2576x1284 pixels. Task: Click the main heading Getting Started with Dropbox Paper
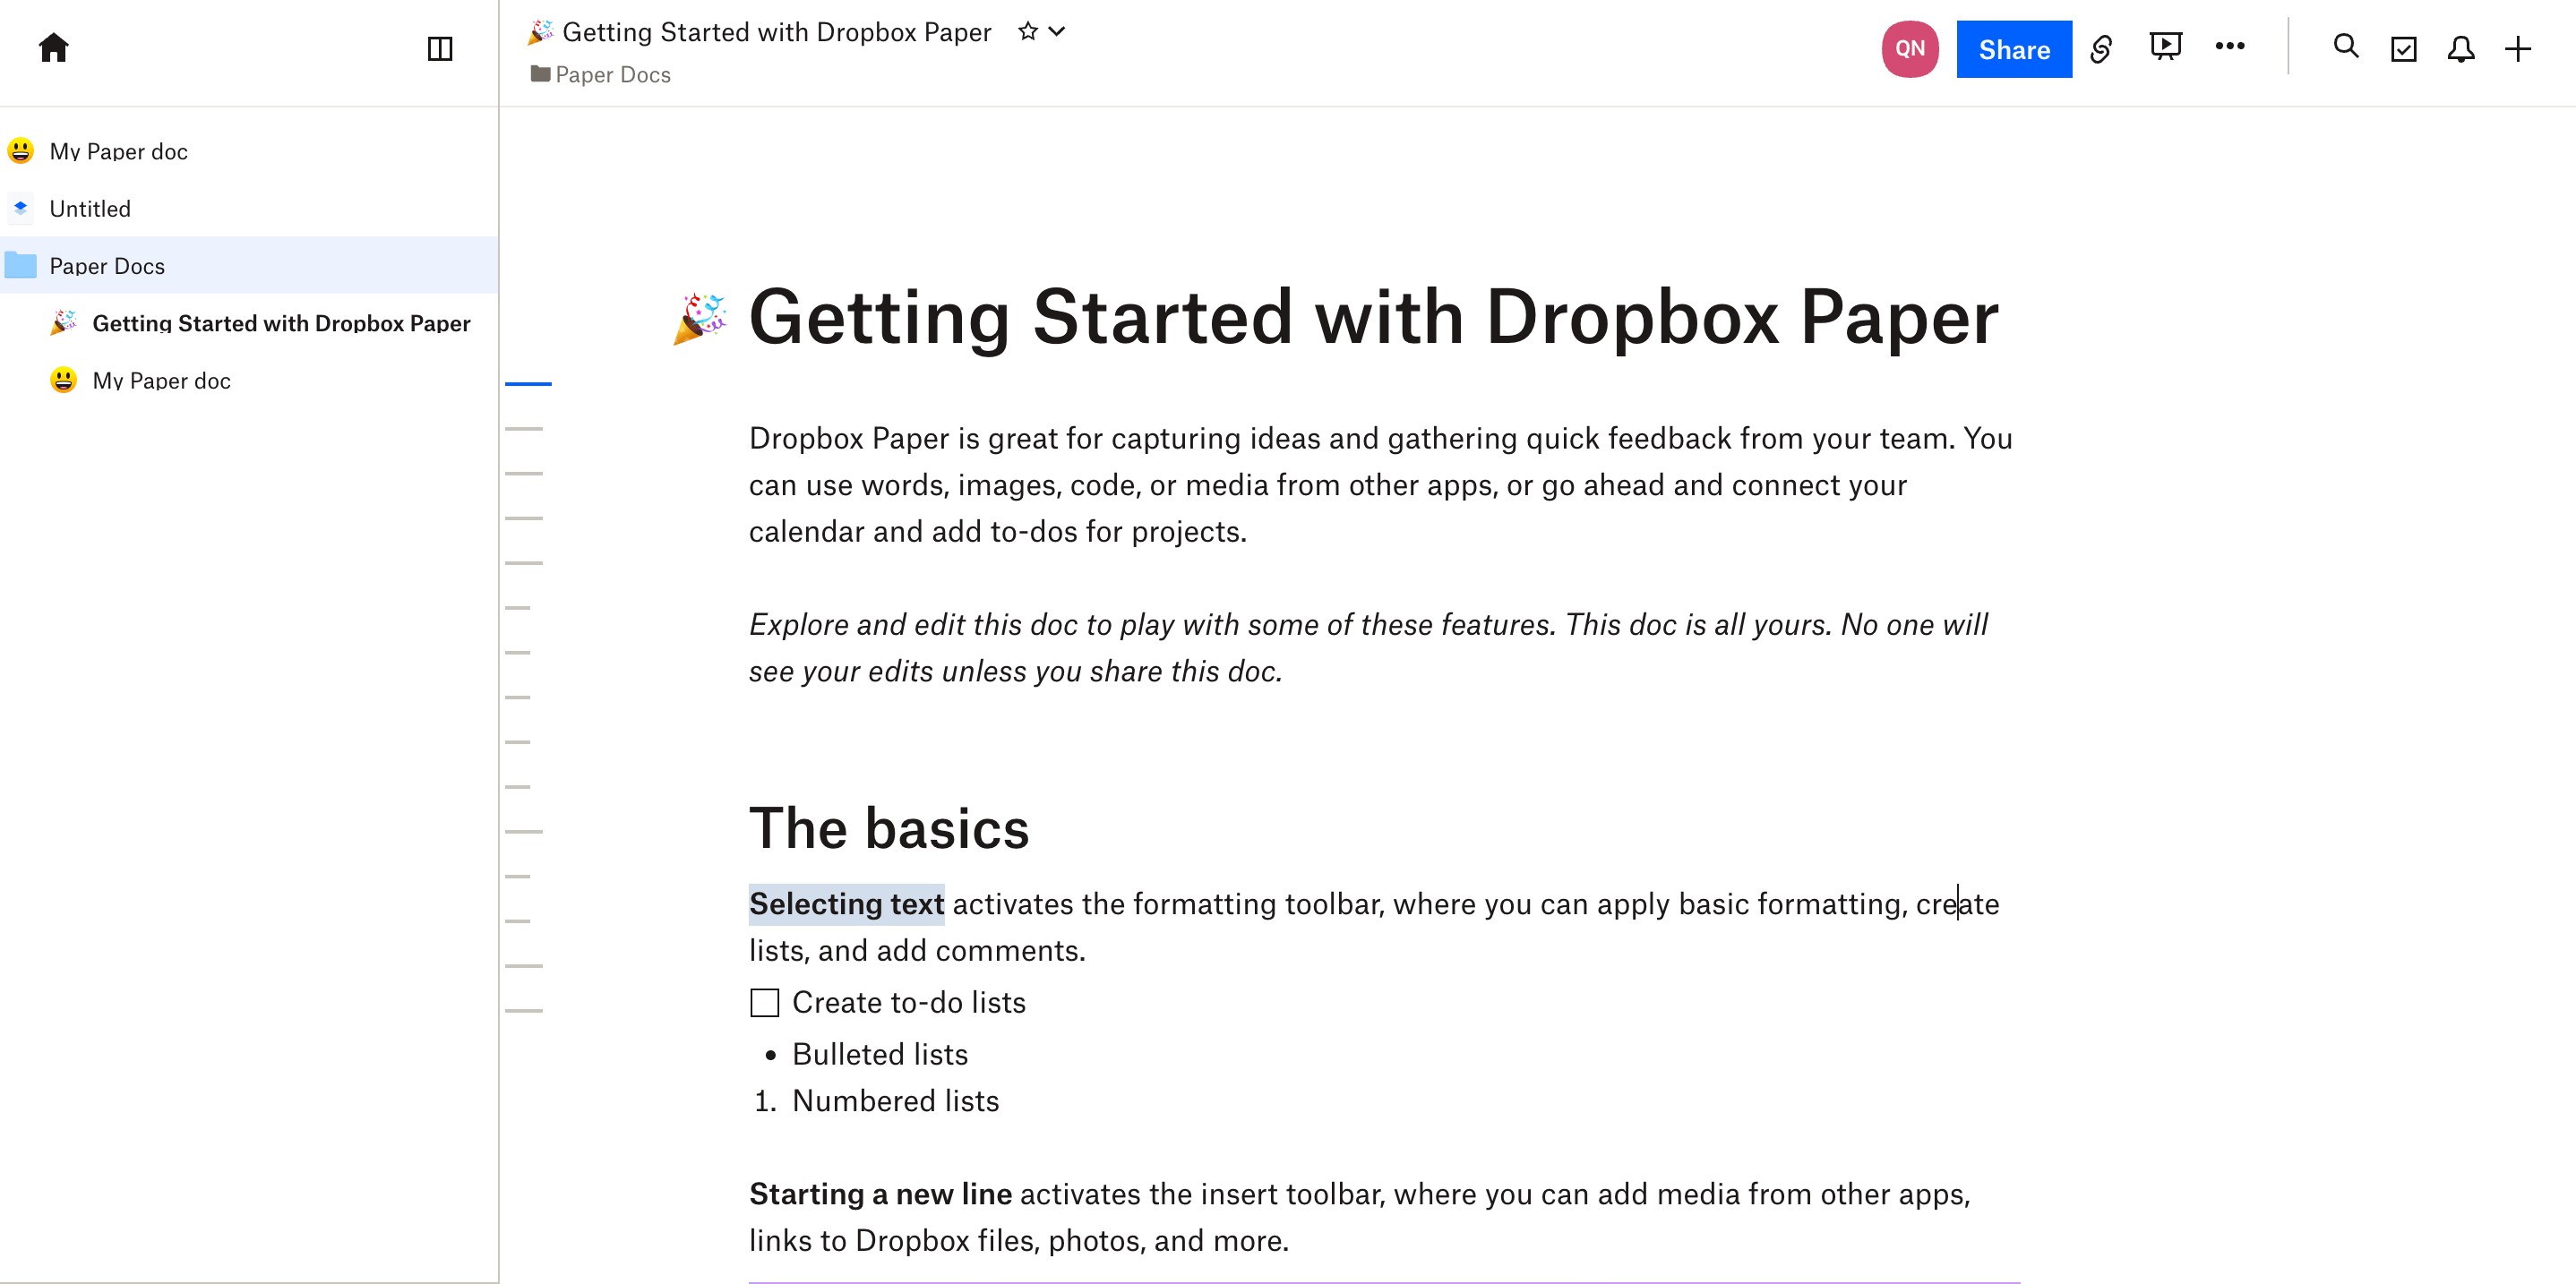click(1373, 317)
